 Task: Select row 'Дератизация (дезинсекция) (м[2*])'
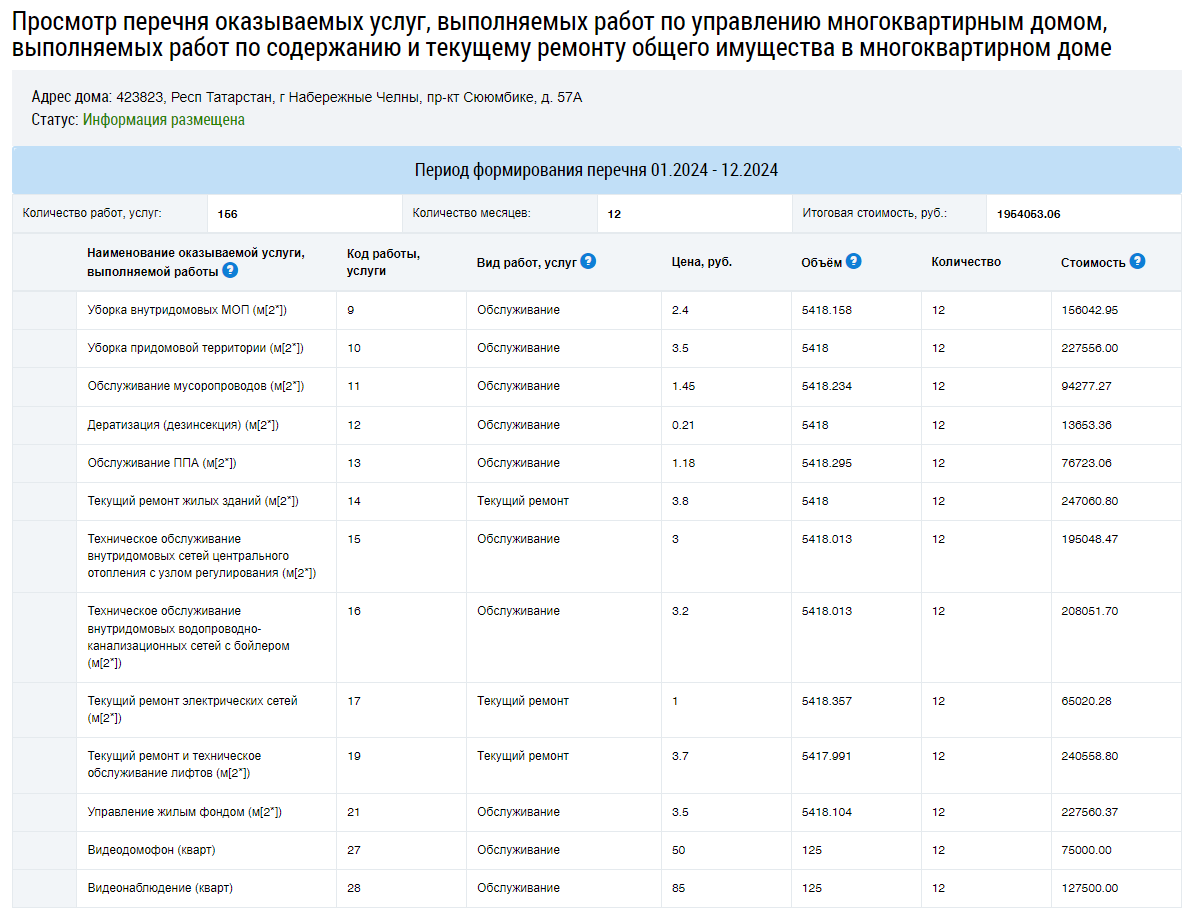596,425
